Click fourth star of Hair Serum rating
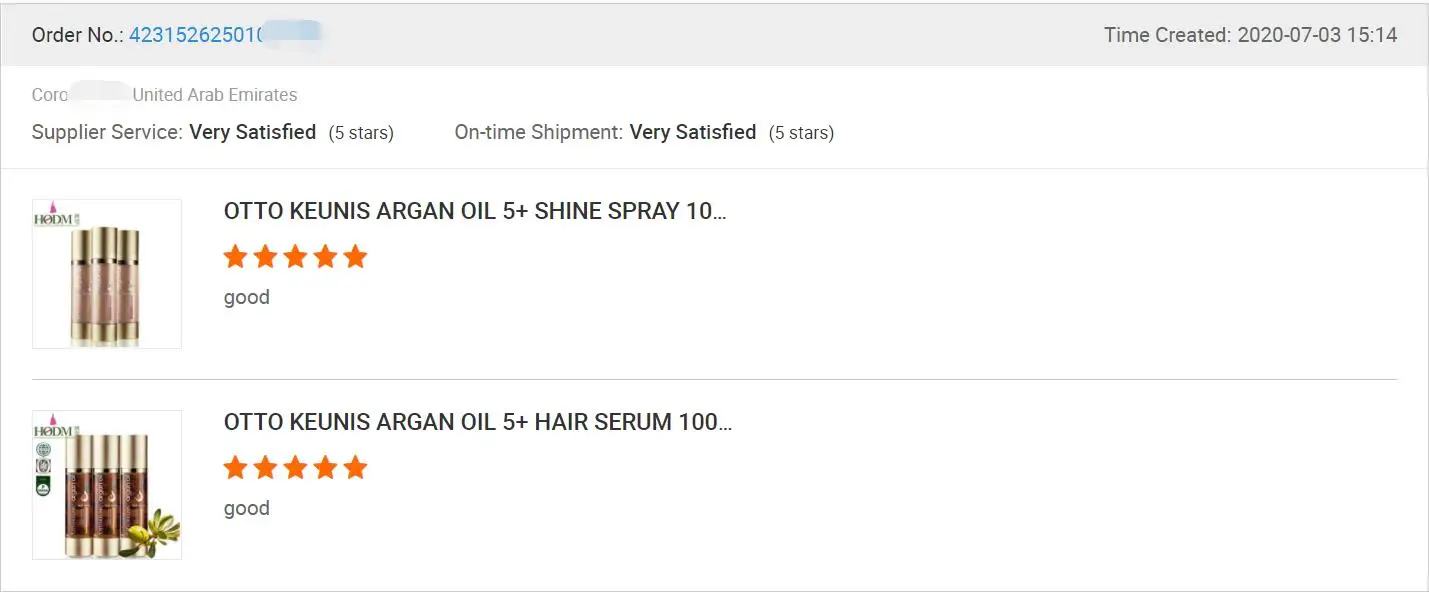 [325, 468]
